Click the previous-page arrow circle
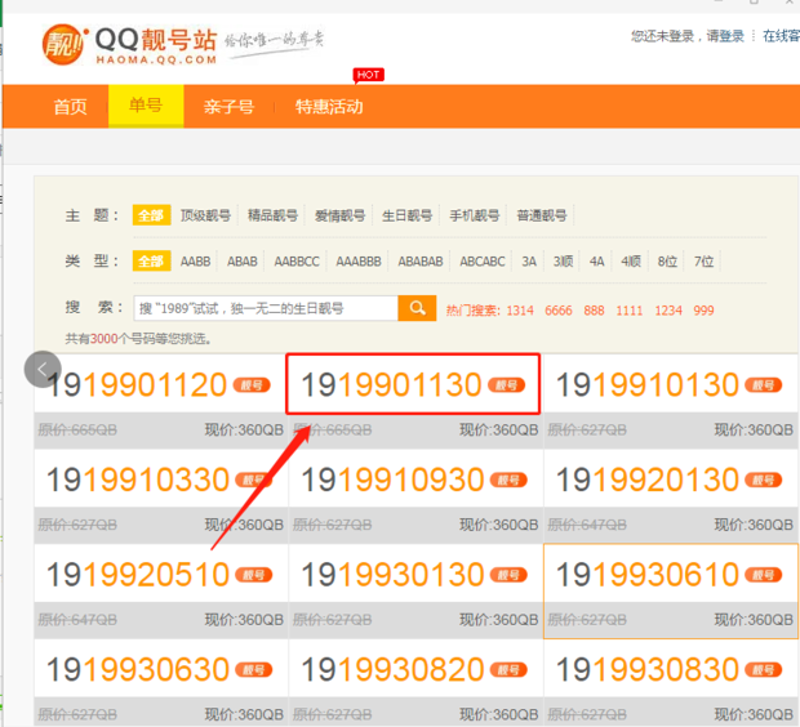This screenshot has height=727, width=800. pyautogui.click(x=43, y=369)
